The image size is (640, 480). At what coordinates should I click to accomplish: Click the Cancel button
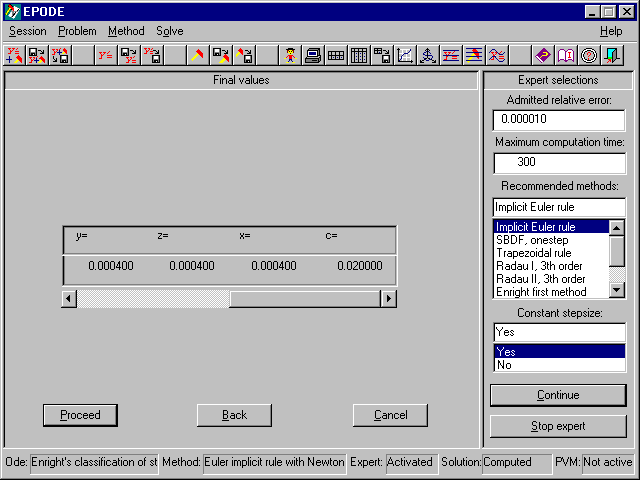[x=391, y=415]
